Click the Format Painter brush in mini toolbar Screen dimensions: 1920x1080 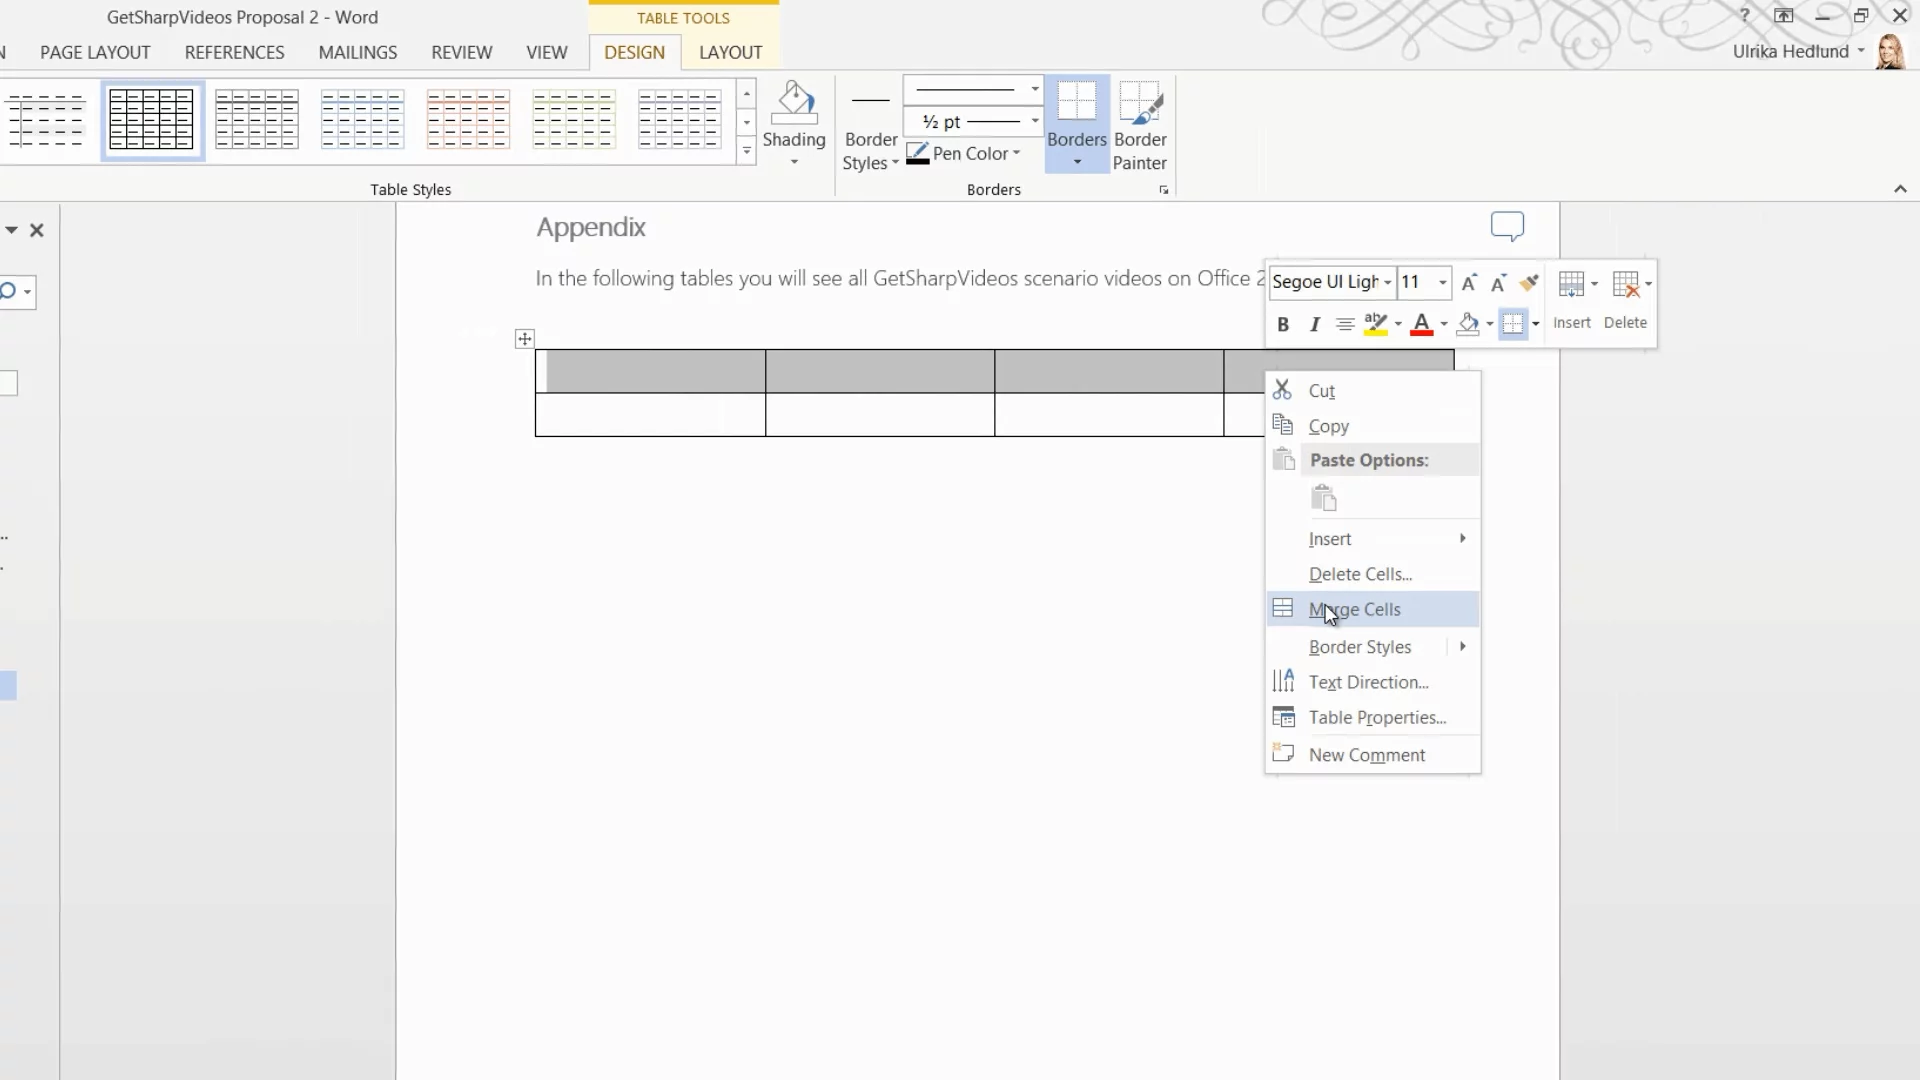pyautogui.click(x=1528, y=283)
